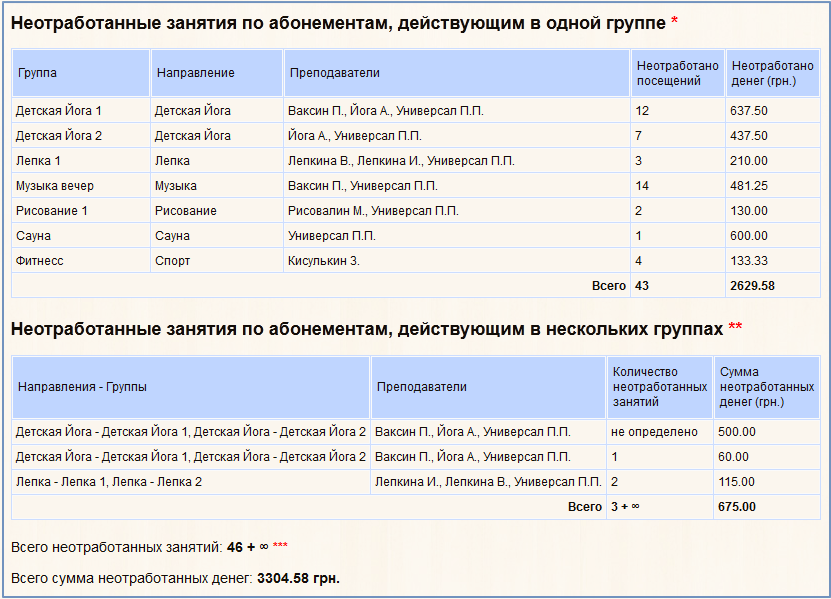Click the red double asterisk after second heading
Screen dimensions: 831x599
click(x=735, y=328)
